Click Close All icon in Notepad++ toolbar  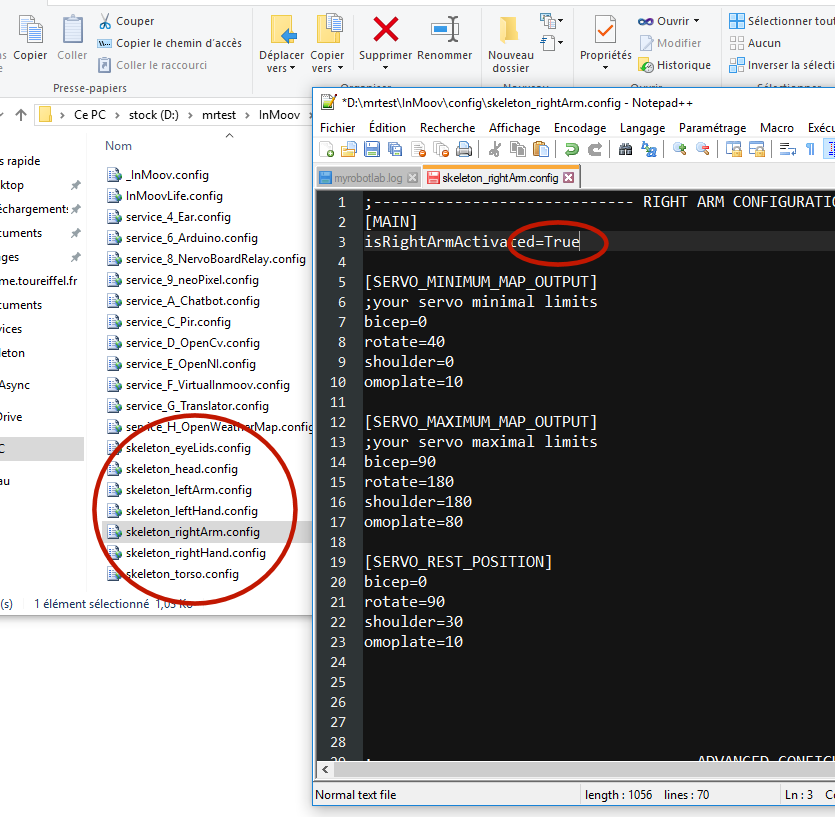click(441, 150)
